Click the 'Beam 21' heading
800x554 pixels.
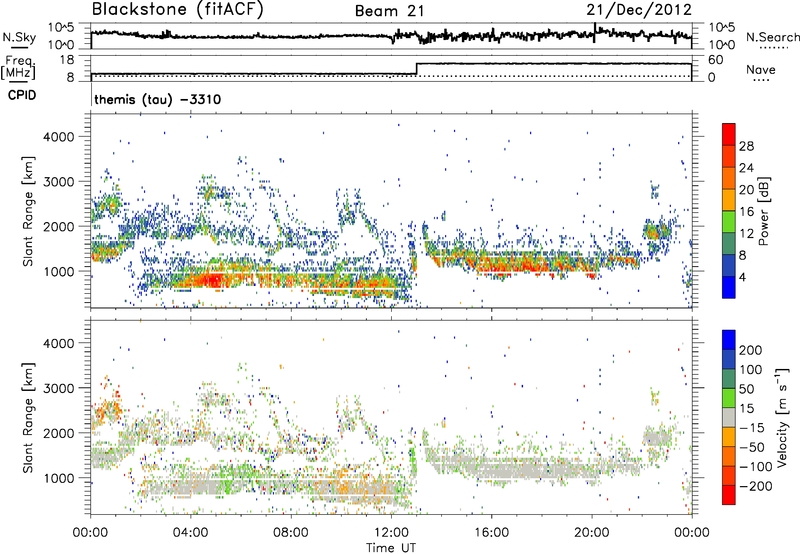coord(390,11)
